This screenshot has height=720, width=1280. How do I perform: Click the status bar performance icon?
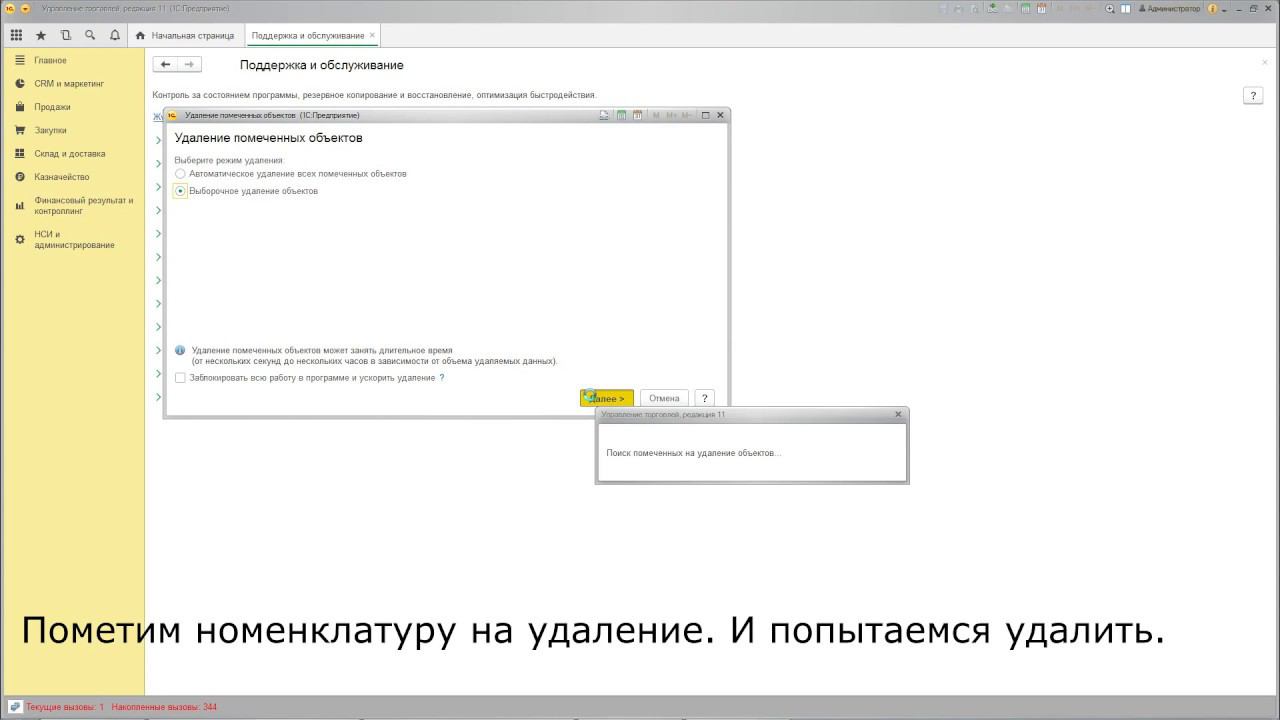15,707
